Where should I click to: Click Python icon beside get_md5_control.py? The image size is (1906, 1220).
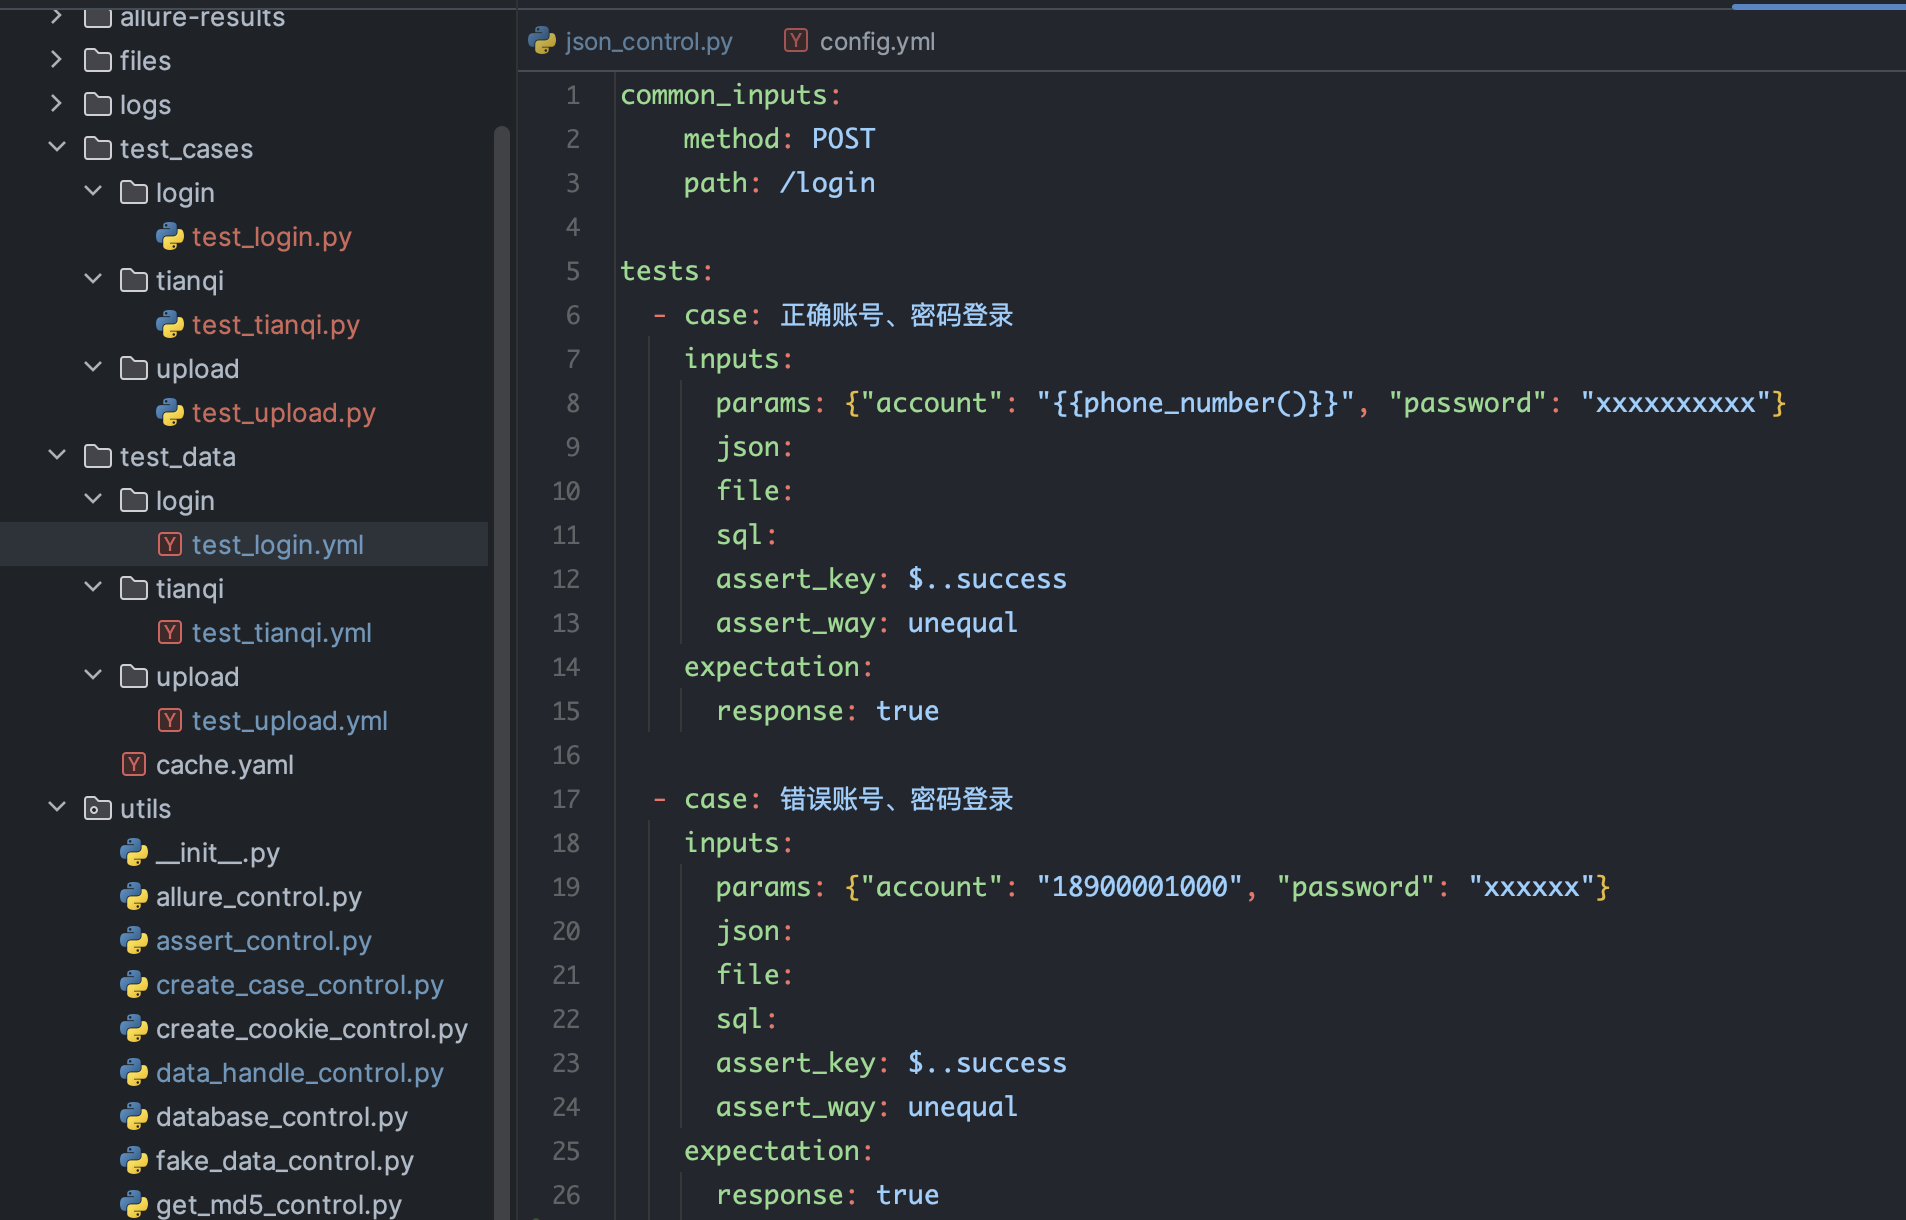pyautogui.click(x=134, y=1204)
